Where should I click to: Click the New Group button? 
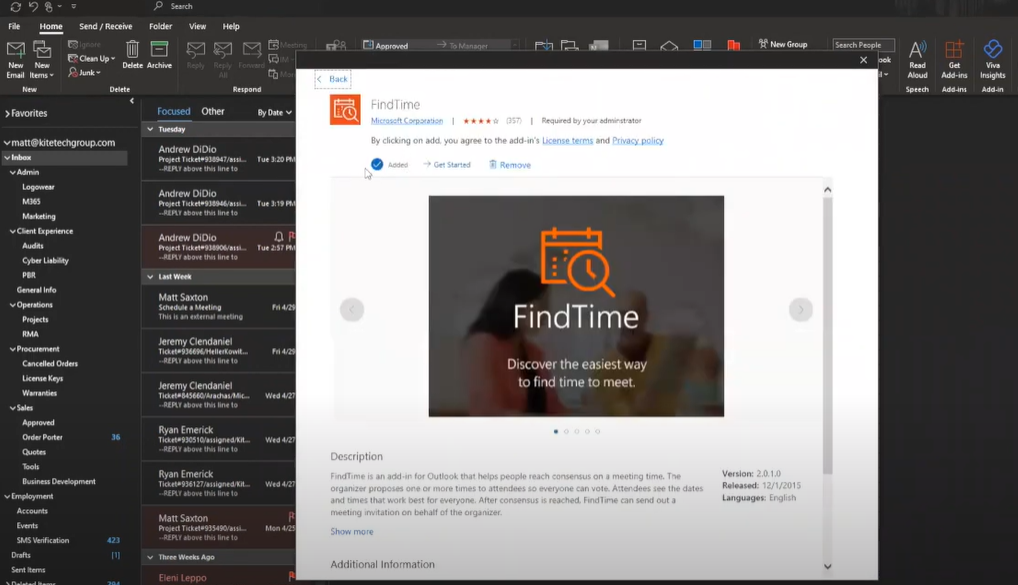pyautogui.click(x=783, y=44)
